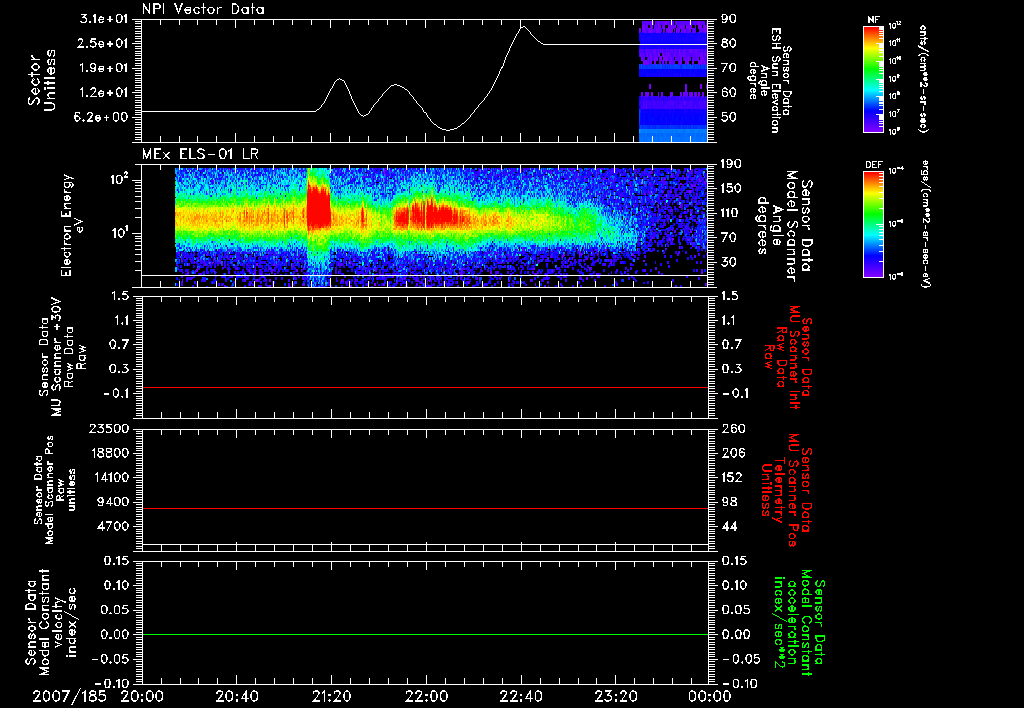Click the '190' scanner angle tick label
1024x708 pixels.
(x=731, y=164)
